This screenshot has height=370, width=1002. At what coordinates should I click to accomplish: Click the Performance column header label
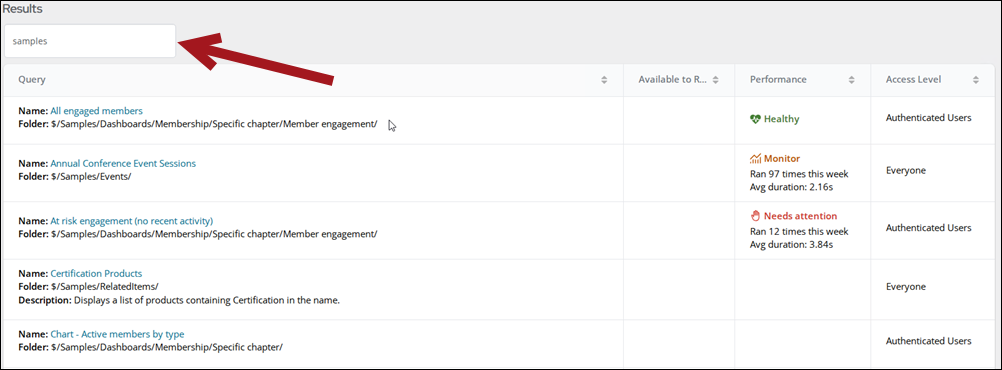pos(778,80)
